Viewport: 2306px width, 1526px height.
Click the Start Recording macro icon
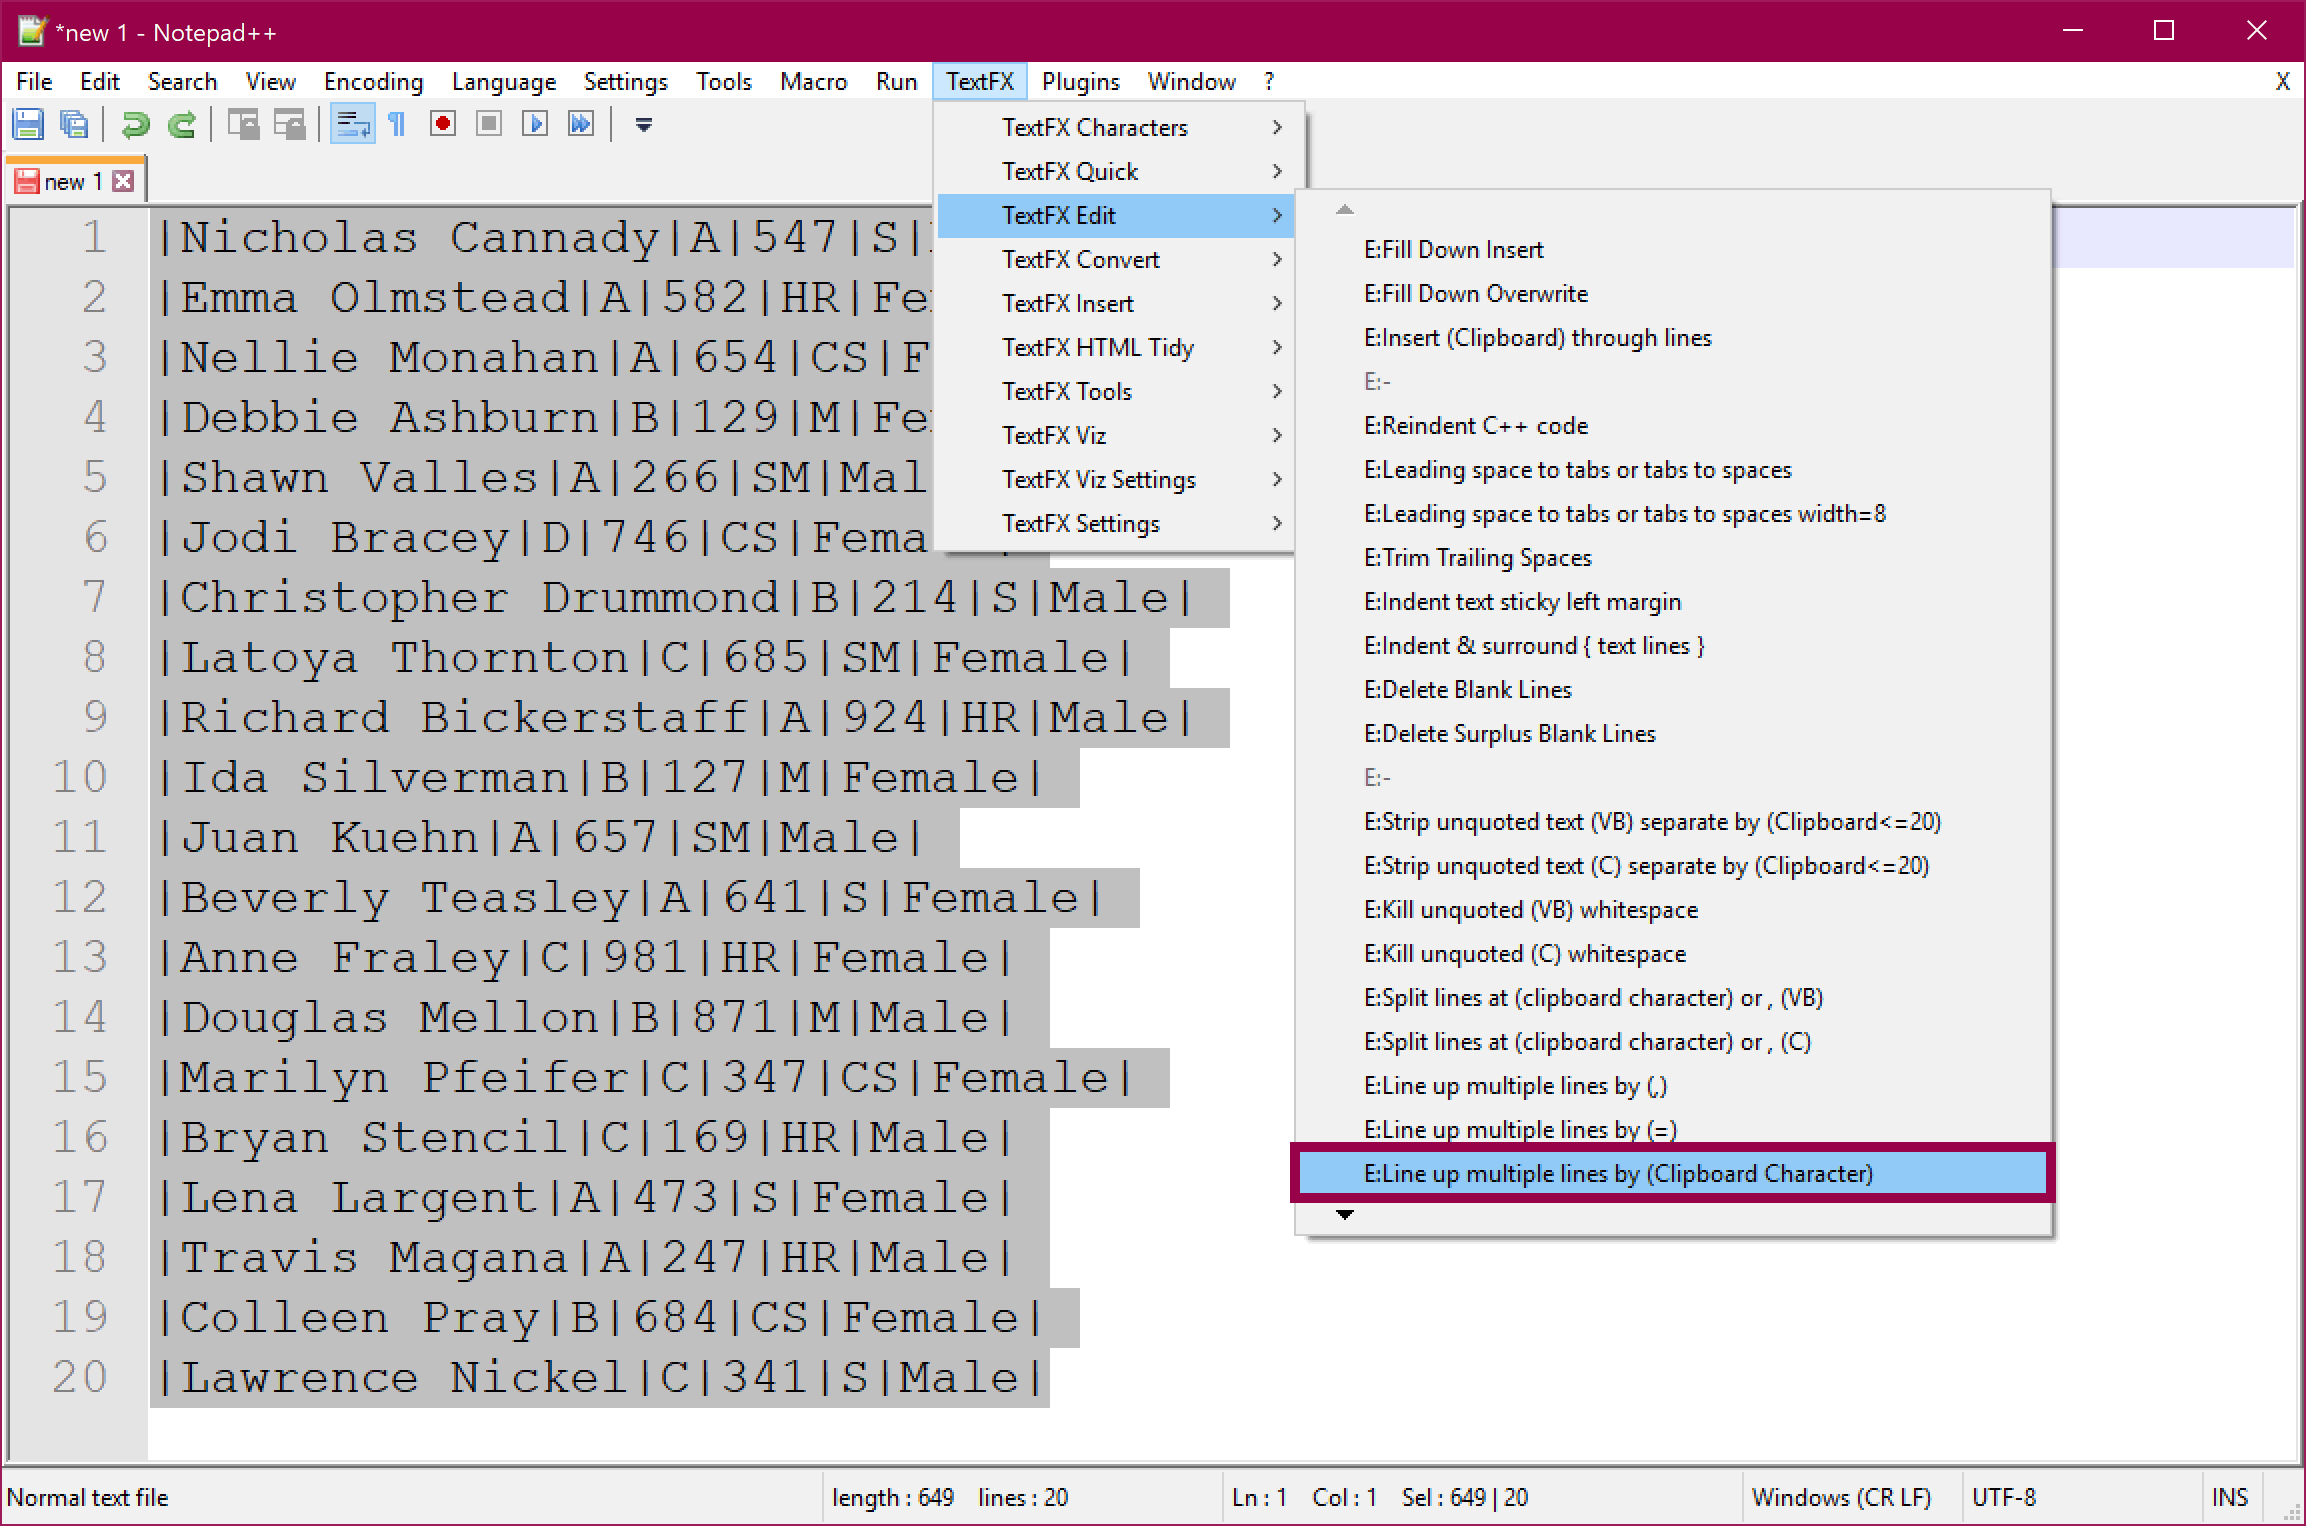pyautogui.click(x=443, y=124)
